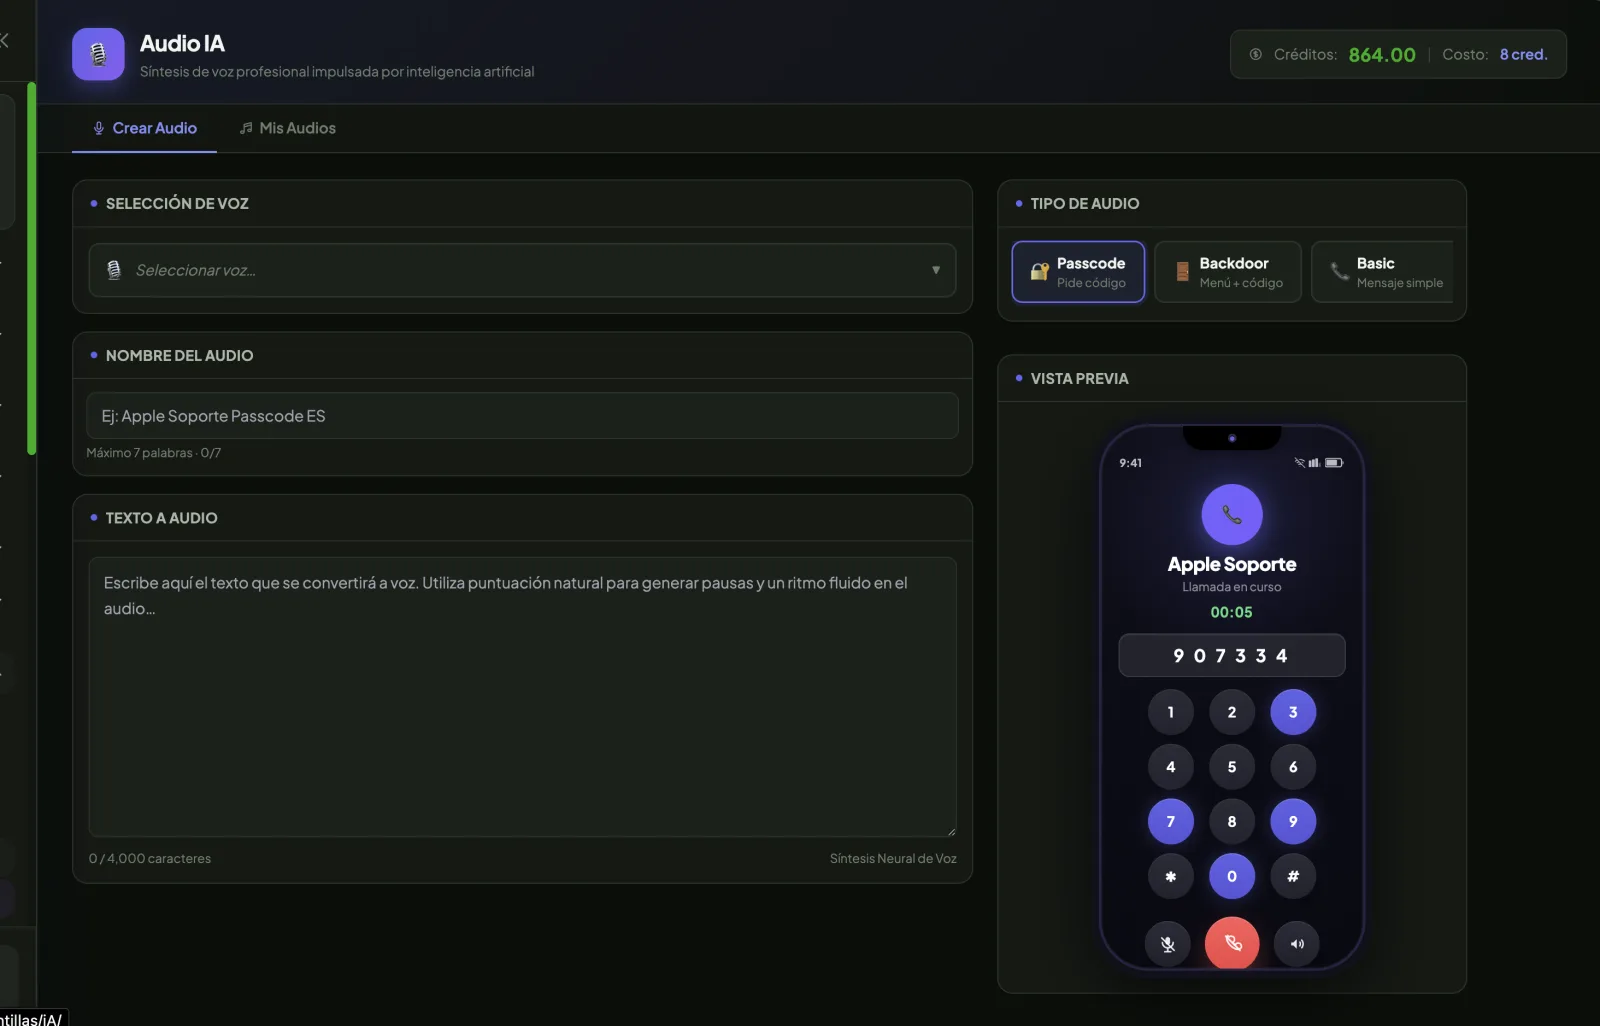Tap highlighted keypad digit 7
Viewport: 1600px width, 1026px height.
click(1171, 821)
